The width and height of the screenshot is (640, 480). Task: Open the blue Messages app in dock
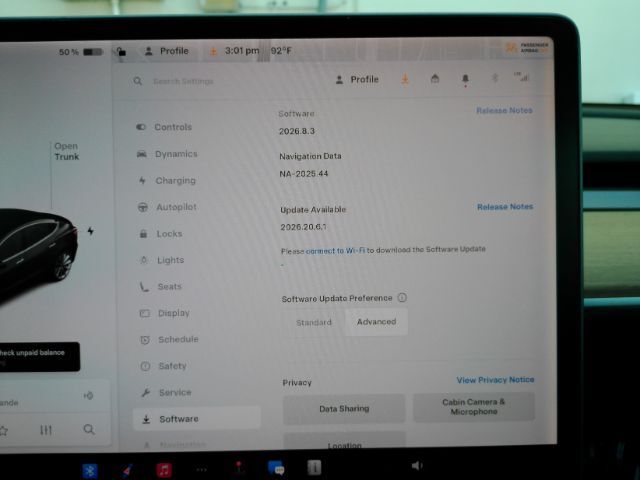click(276, 468)
